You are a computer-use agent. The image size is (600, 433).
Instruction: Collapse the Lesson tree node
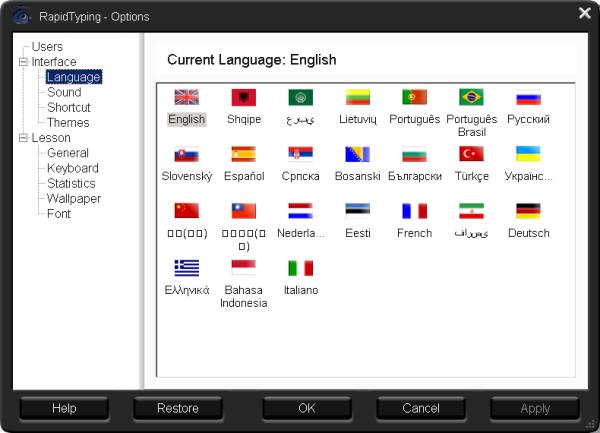click(23, 138)
